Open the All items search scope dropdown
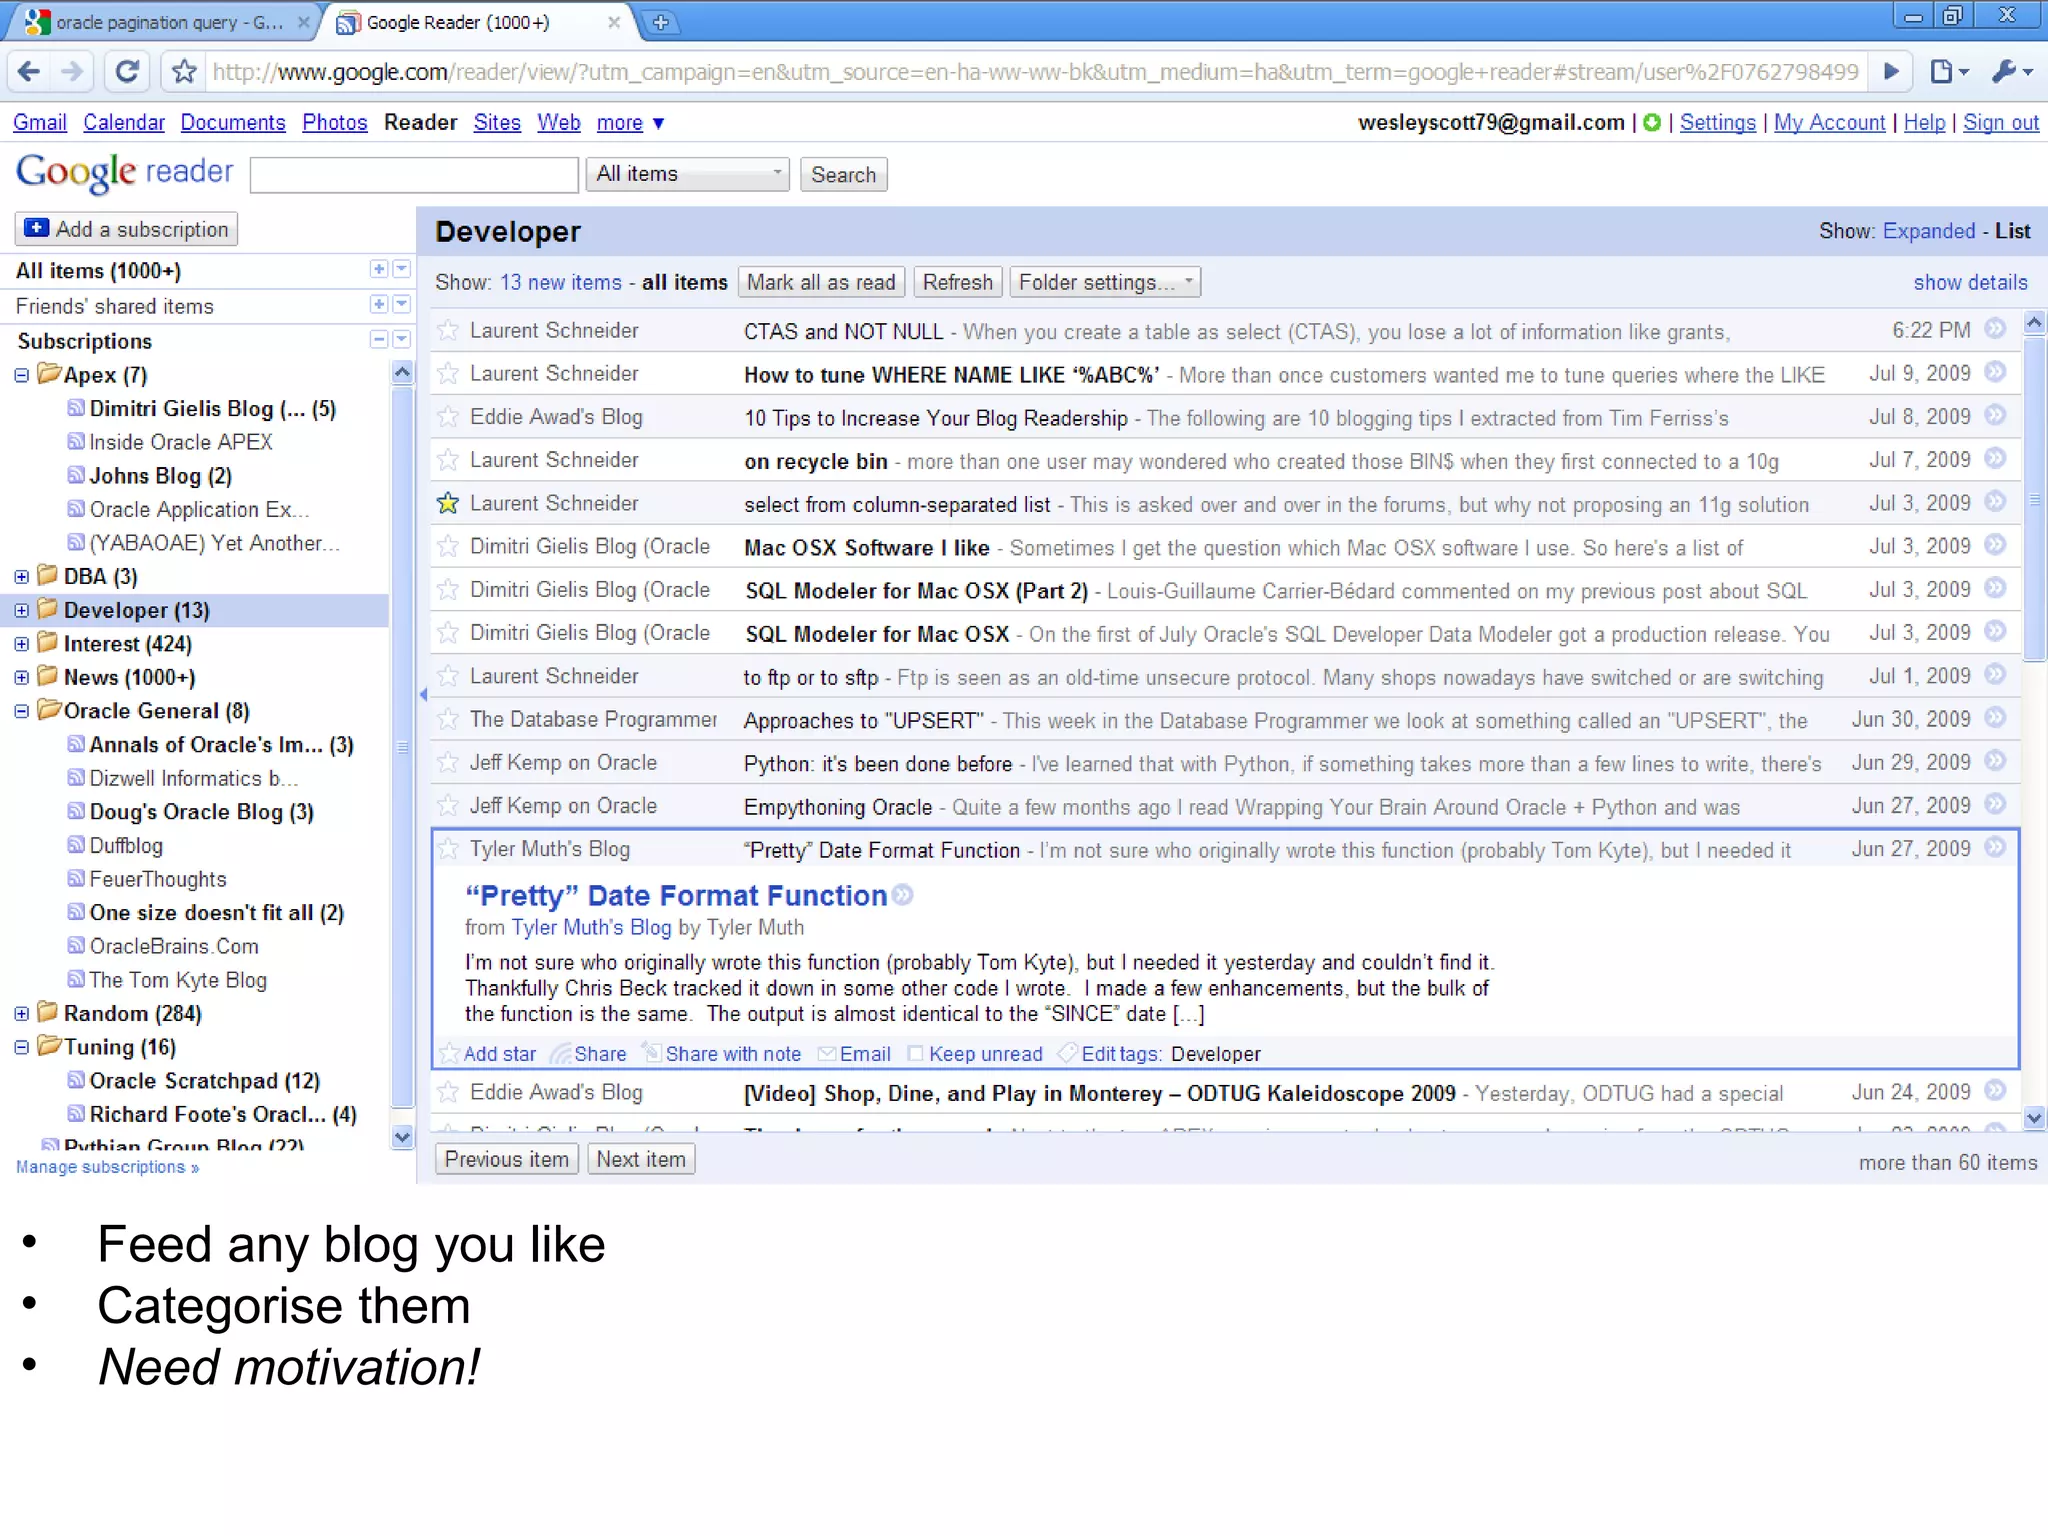 click(x=688, y=174)
